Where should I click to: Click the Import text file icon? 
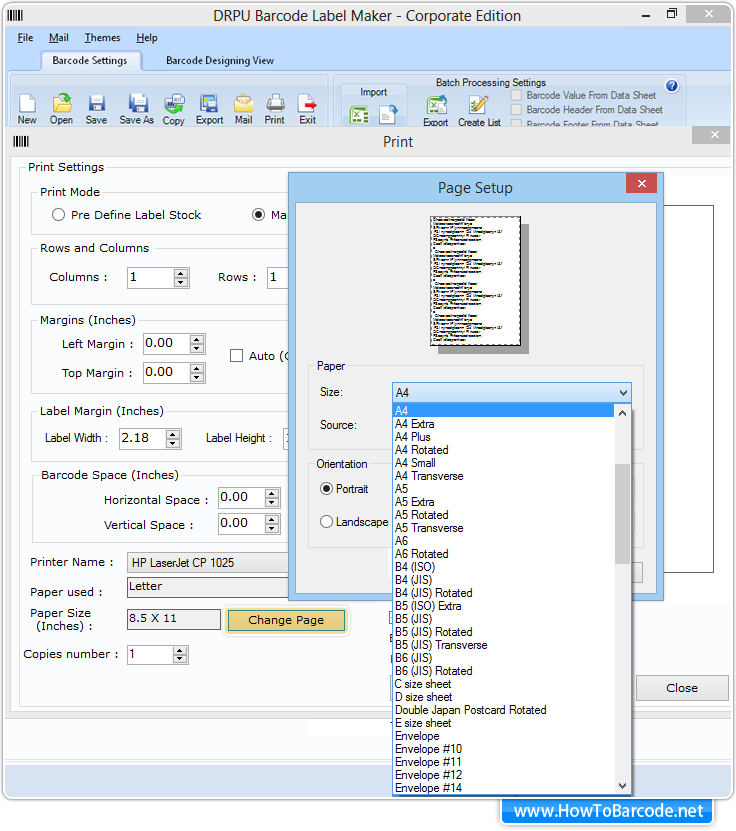[x=388, y=114]
